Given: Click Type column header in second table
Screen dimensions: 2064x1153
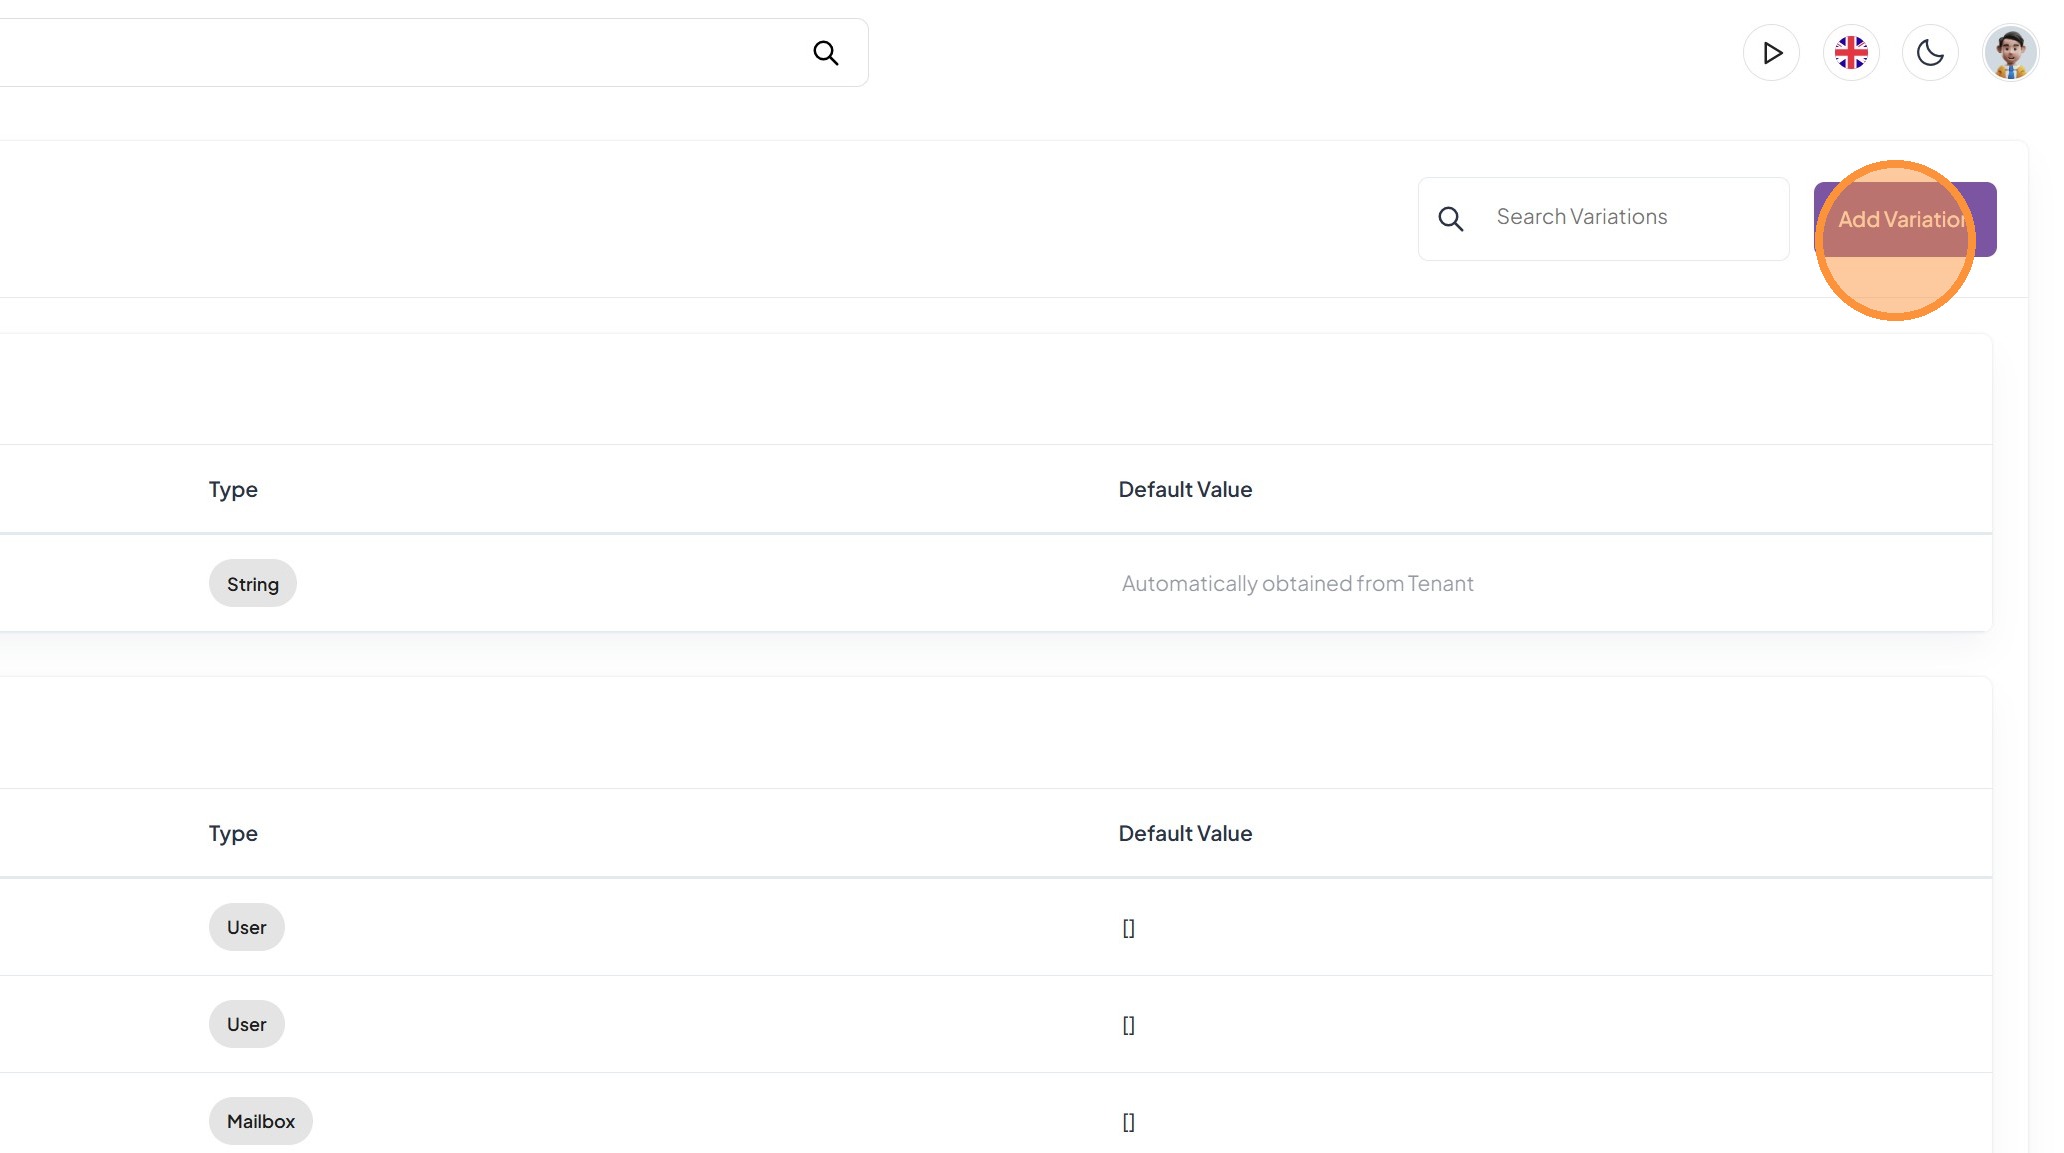Looking at the screenshot, I should click(x=233, y=834).
